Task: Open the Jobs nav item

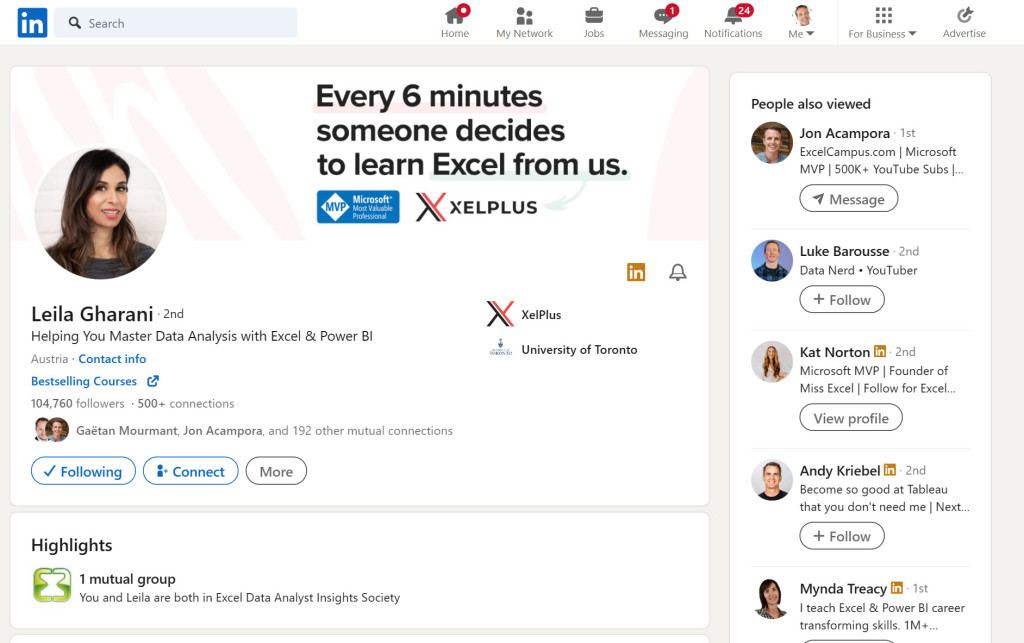Action: coord(594,23)
